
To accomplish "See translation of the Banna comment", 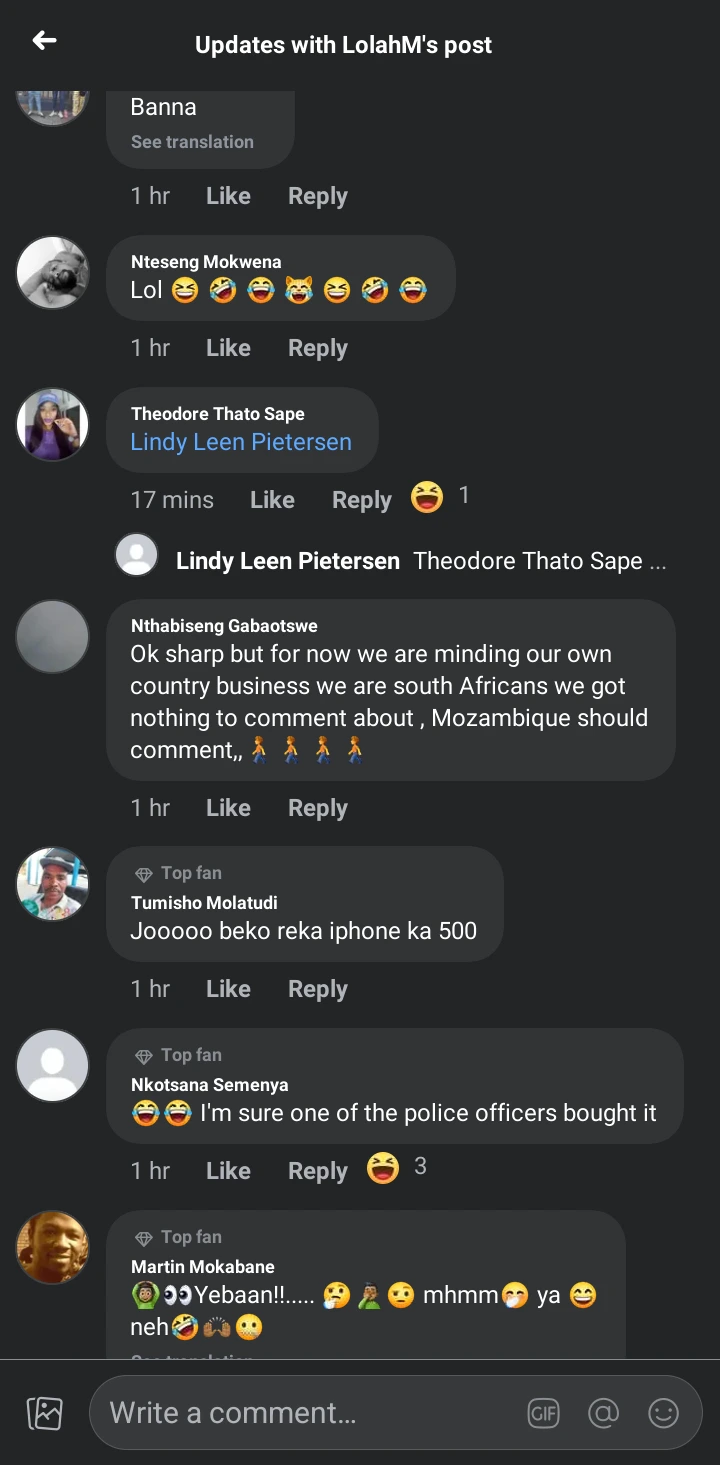I will point(192,142).
